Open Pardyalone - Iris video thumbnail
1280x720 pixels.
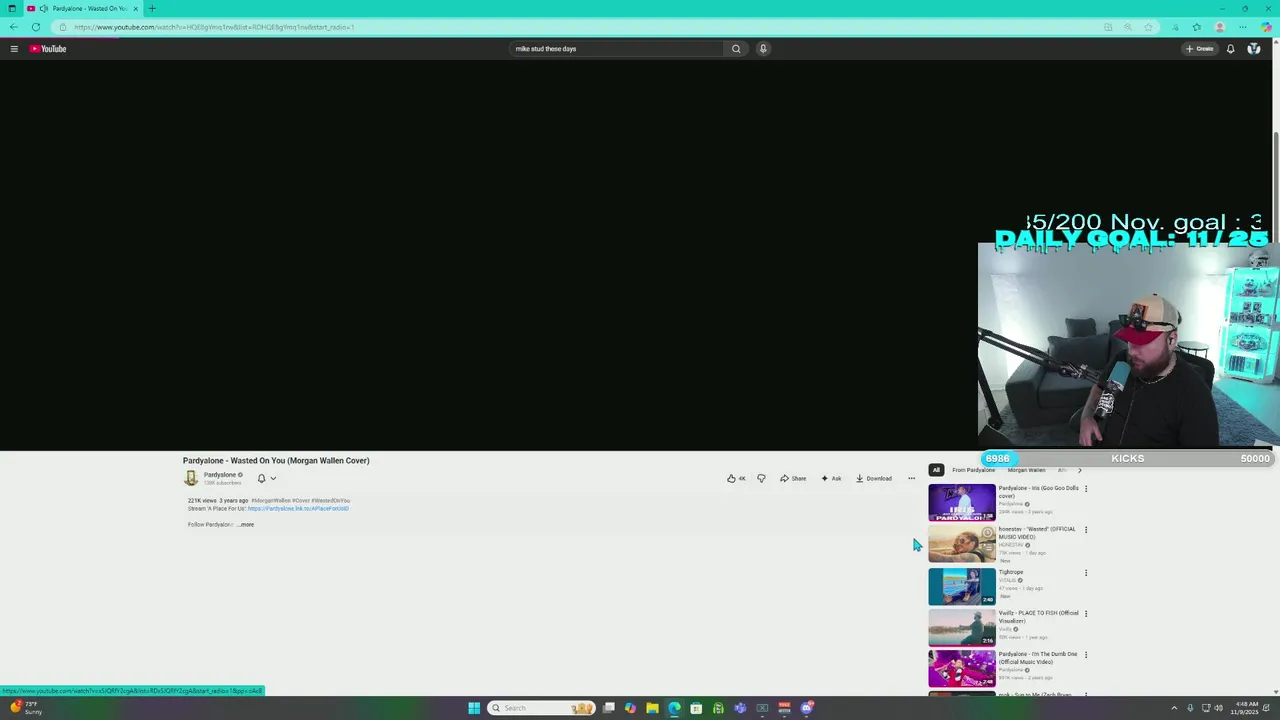[x=962, y=502]
